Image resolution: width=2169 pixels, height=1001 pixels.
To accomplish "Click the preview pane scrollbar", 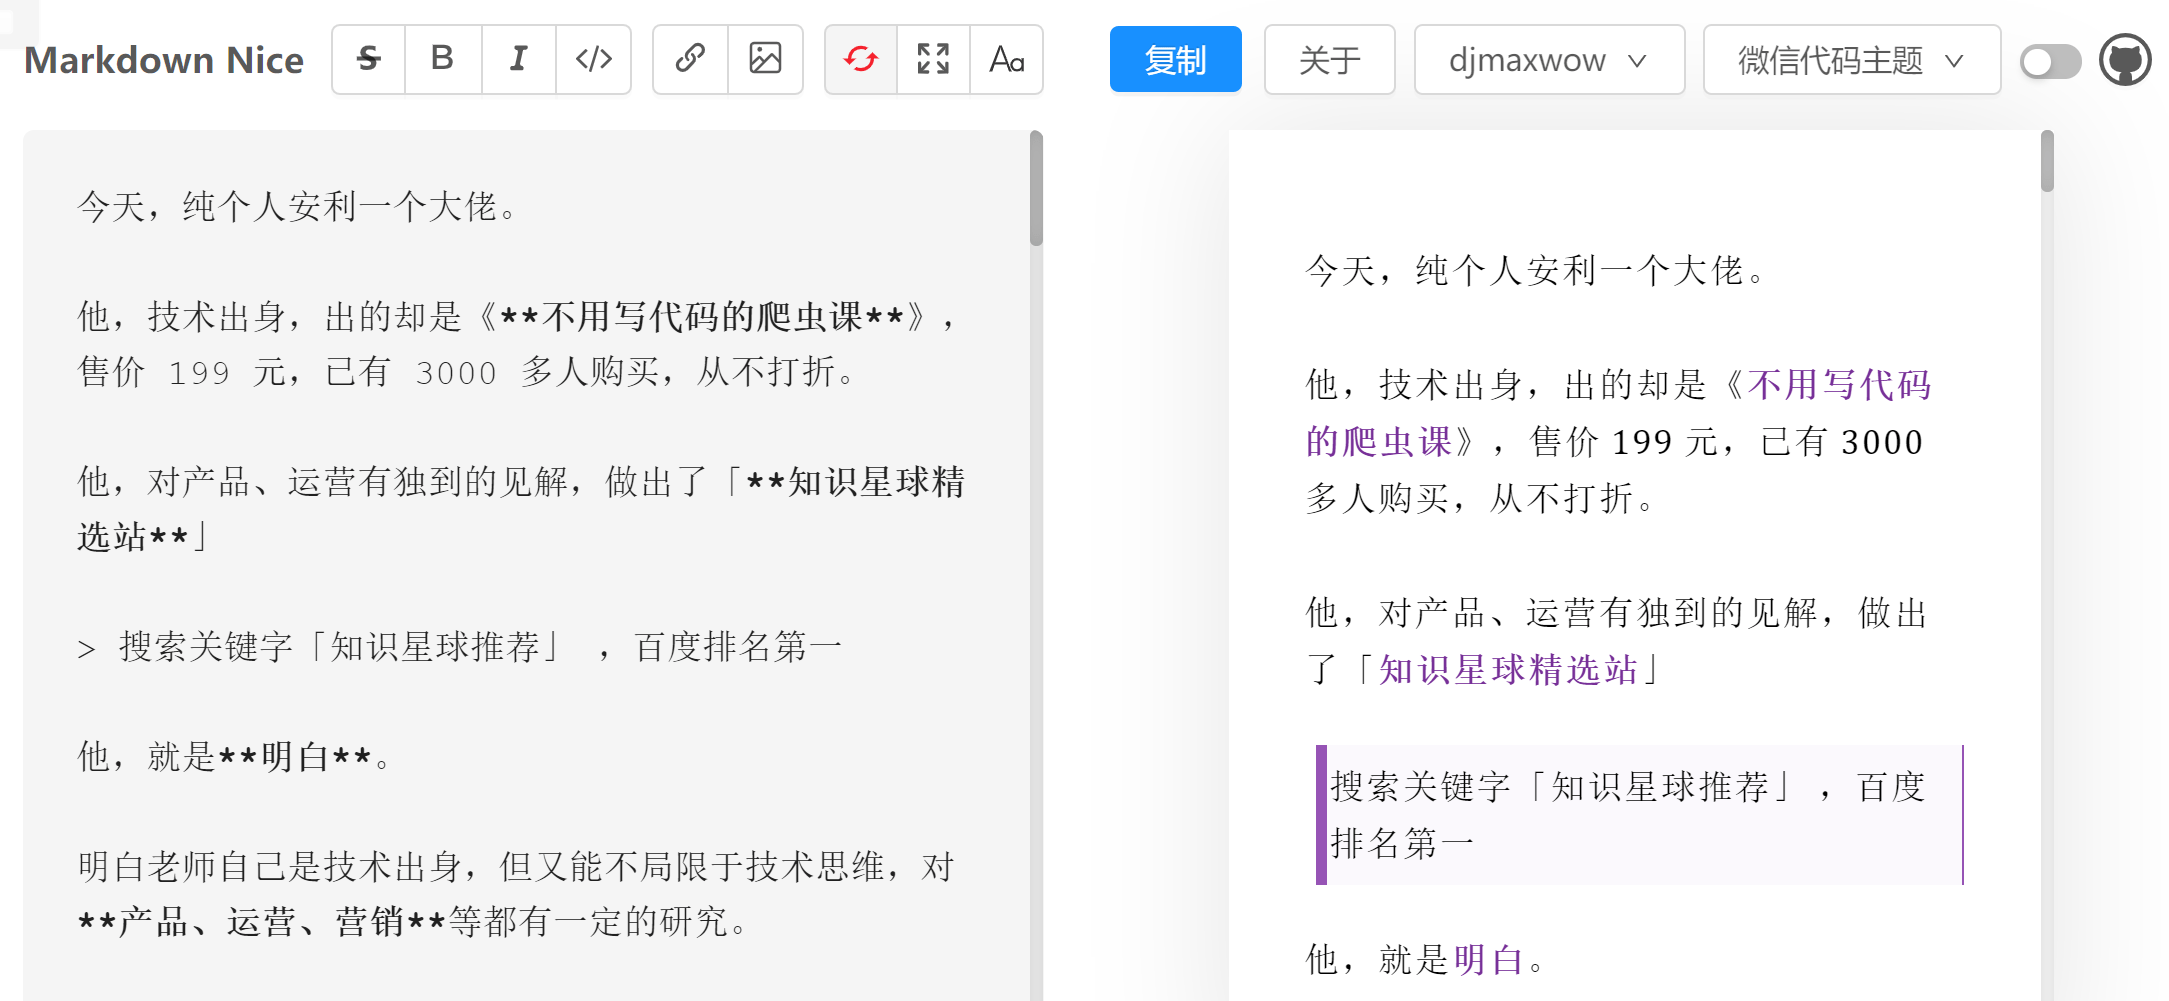I will [2047, 161].
